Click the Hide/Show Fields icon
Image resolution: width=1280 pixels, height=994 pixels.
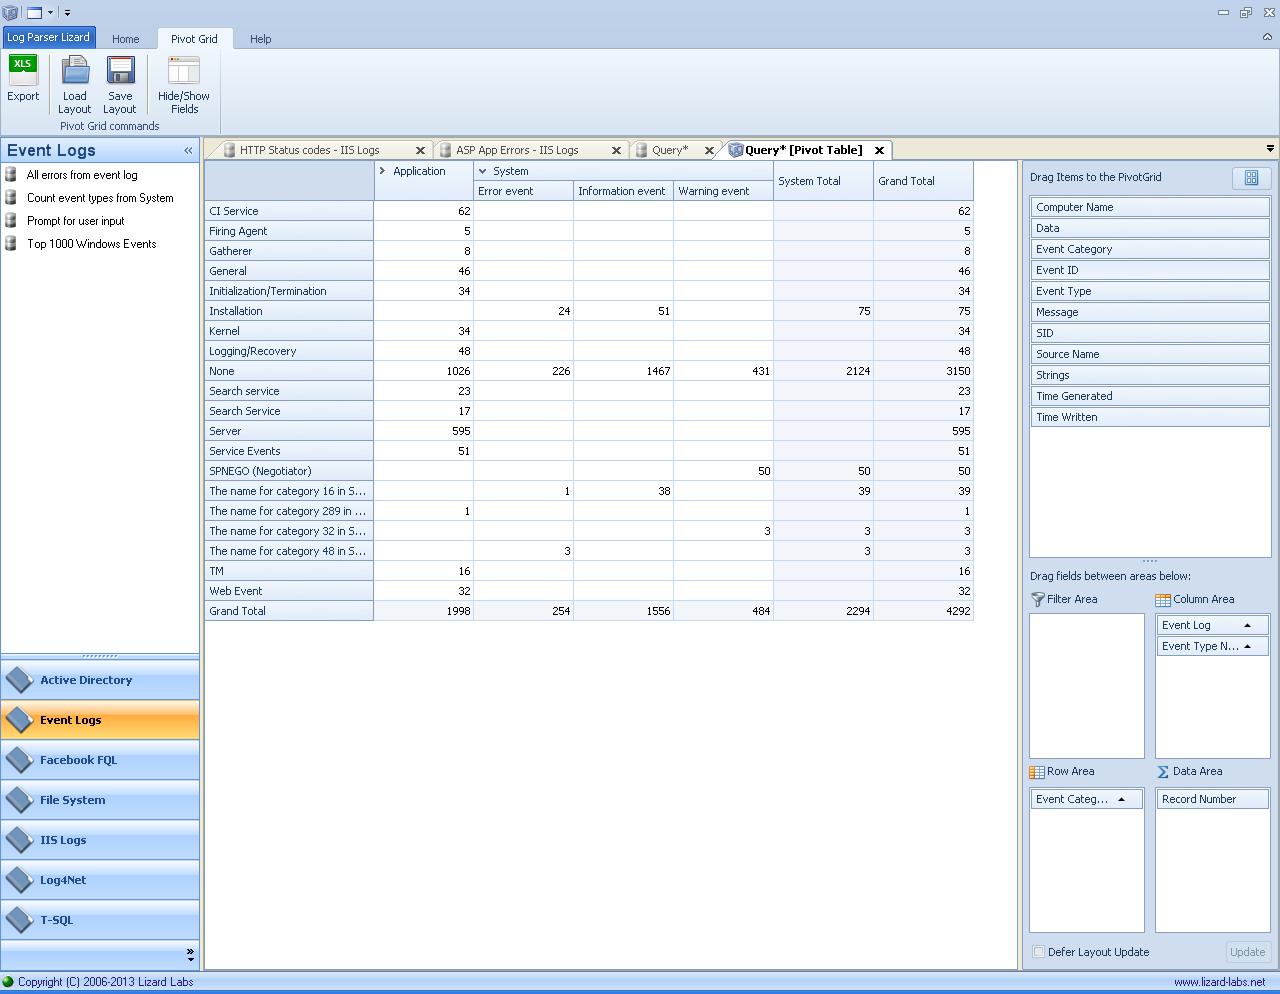(x=184, y=71)
